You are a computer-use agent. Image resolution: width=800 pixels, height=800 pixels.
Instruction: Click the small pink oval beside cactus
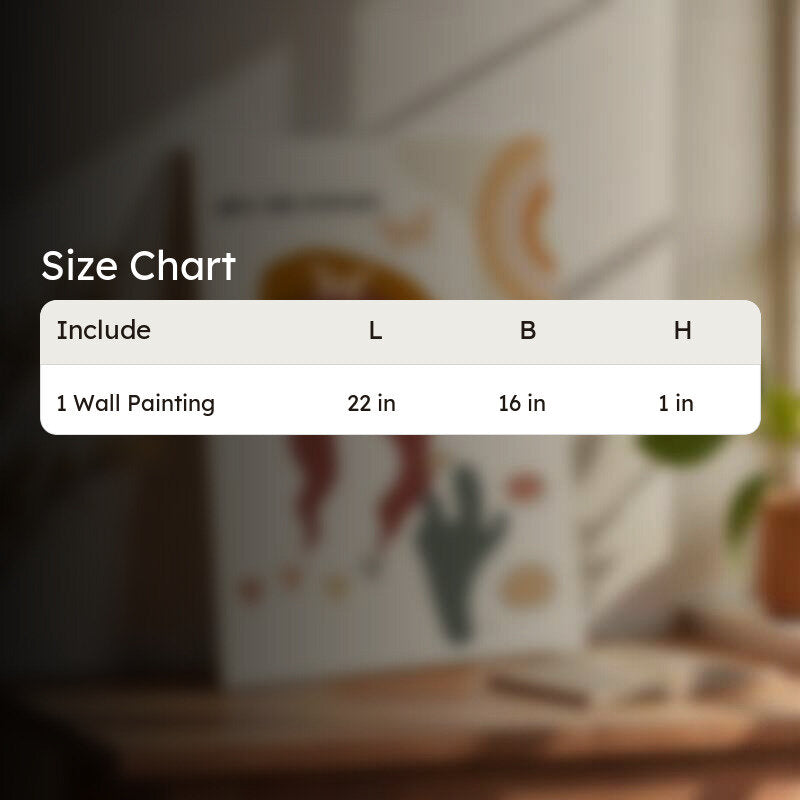click(524, 486)
